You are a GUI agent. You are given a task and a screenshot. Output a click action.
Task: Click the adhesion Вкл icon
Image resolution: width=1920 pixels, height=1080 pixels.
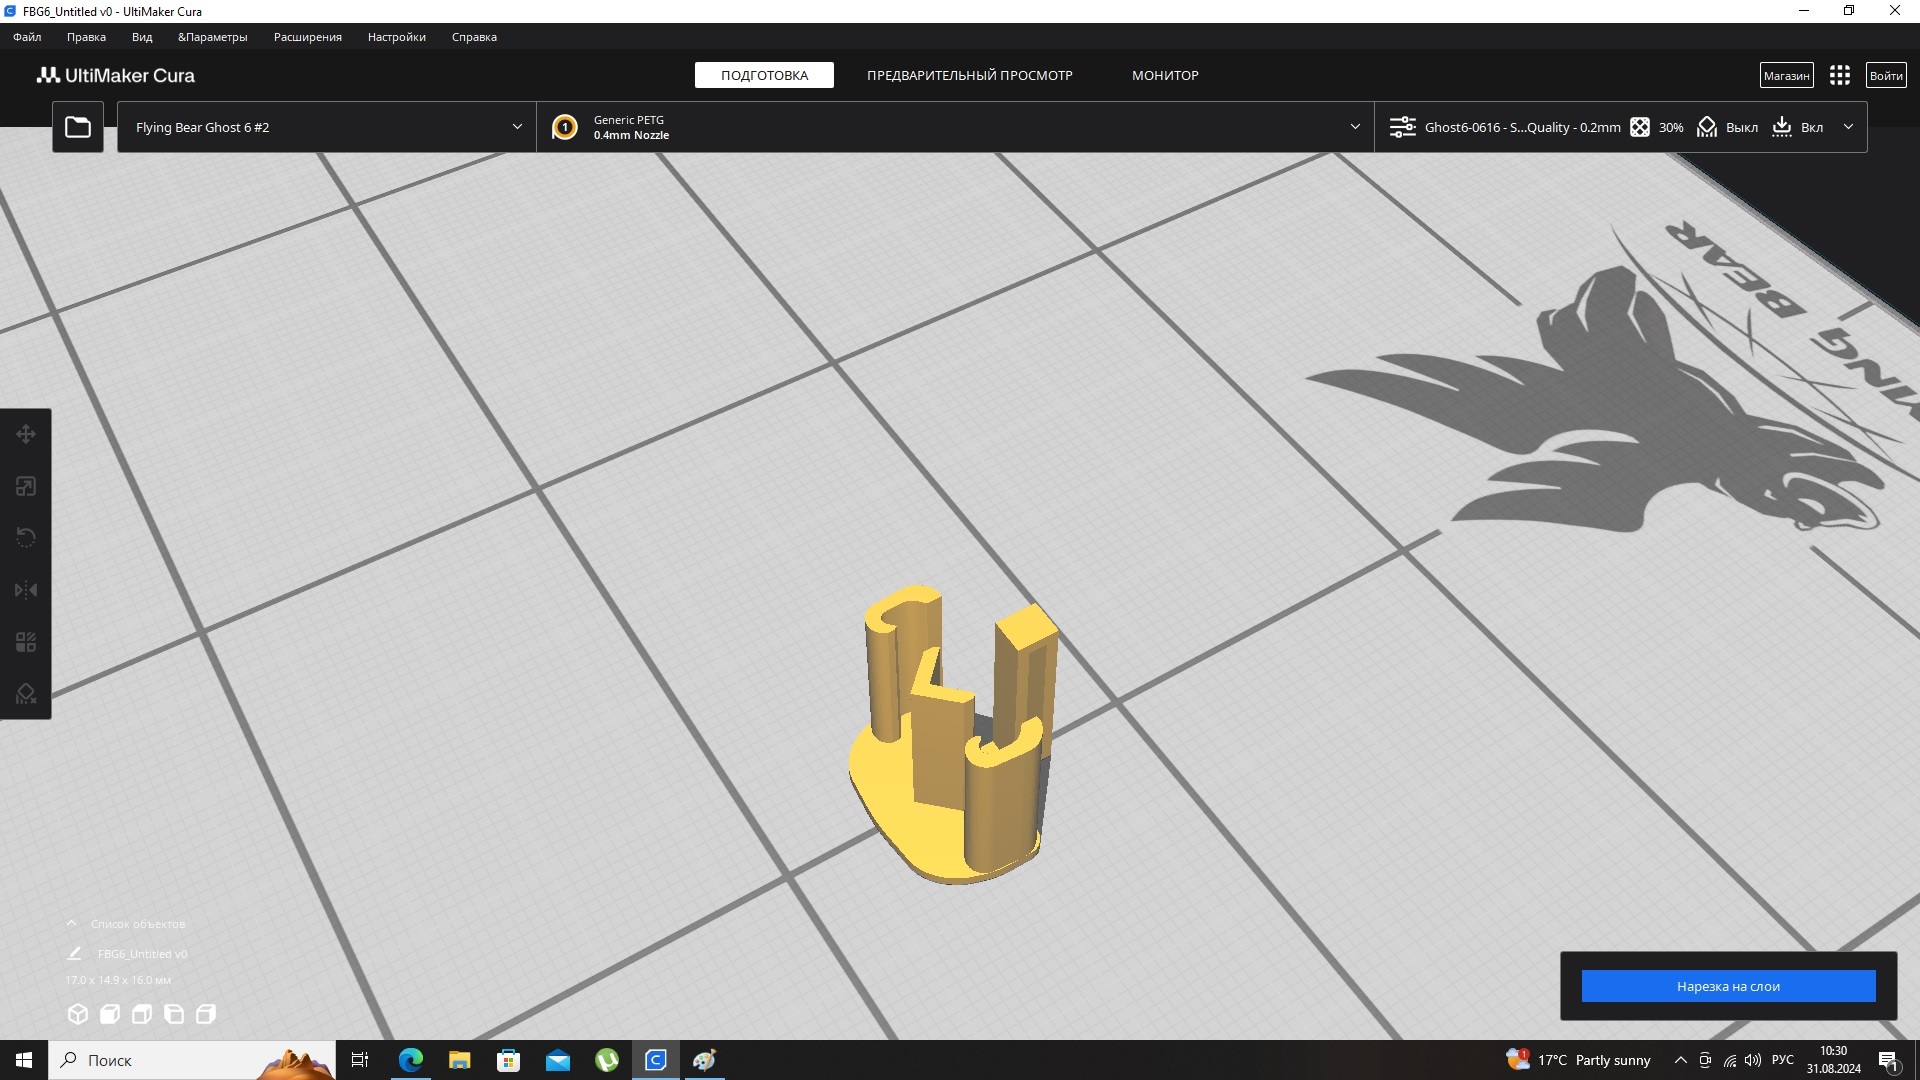click(x=1782, y=127)
